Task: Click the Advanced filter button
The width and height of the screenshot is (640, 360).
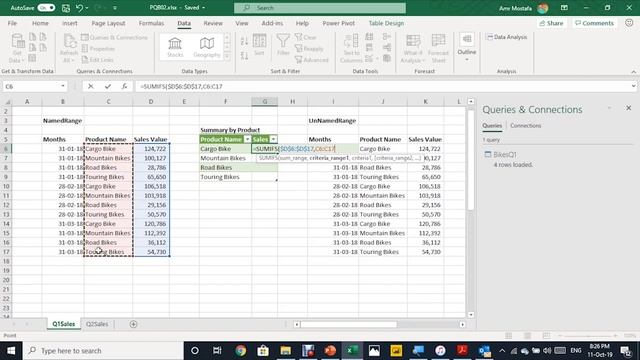Action: click(311, 60)
